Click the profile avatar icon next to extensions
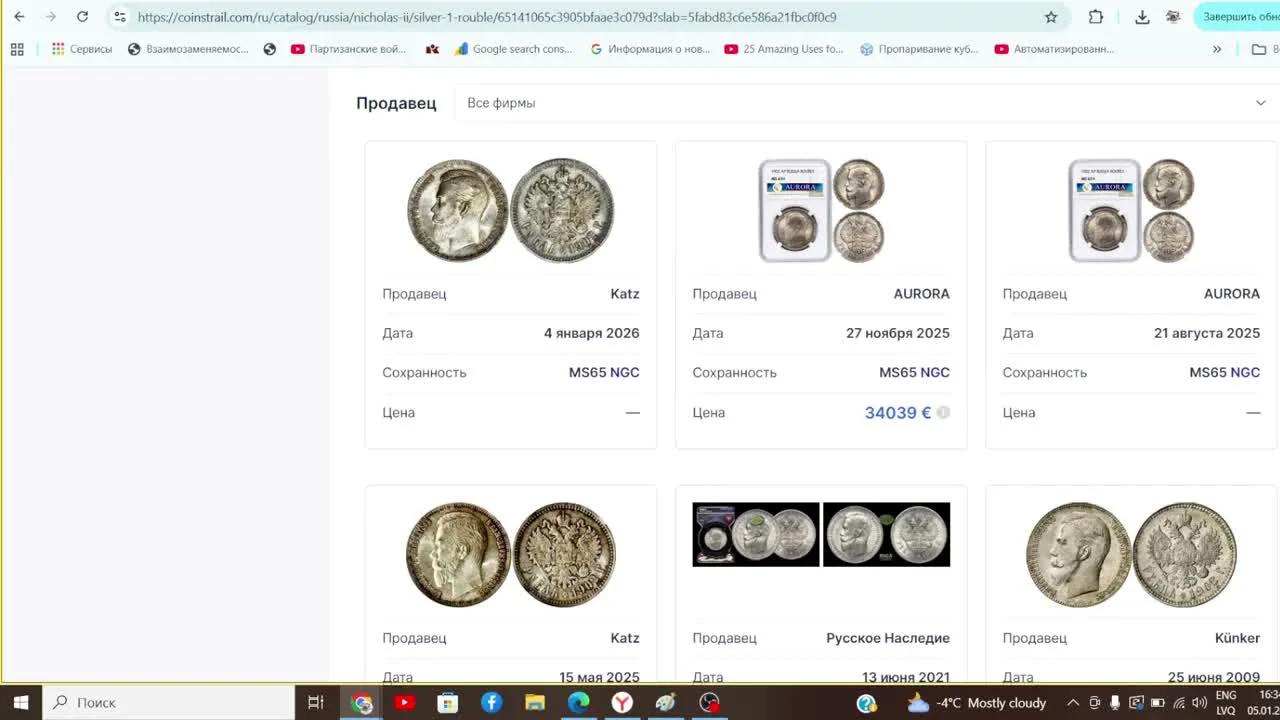Image resolution: width=1280 pixels, height=720 pixels. click(x=1172, y=17)
